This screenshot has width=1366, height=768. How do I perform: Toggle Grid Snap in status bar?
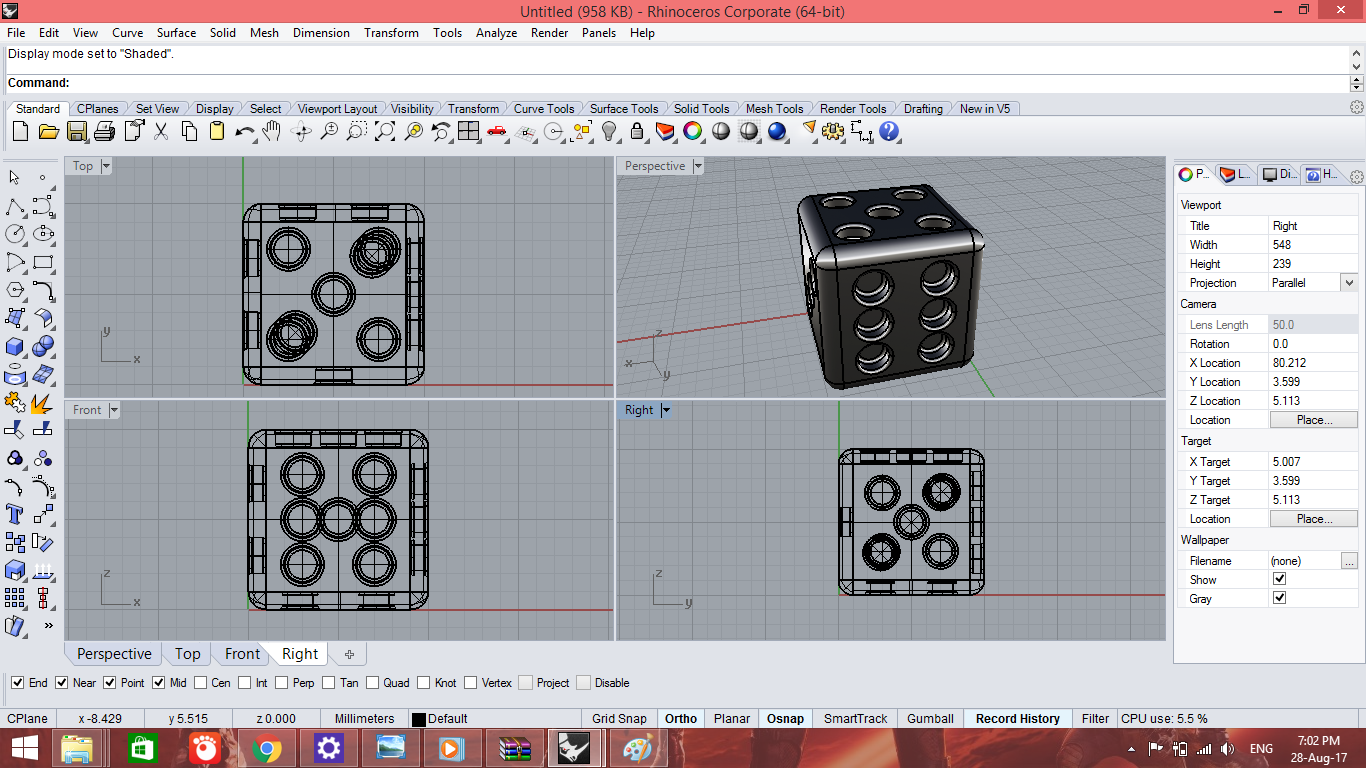(x=619, y=718)
